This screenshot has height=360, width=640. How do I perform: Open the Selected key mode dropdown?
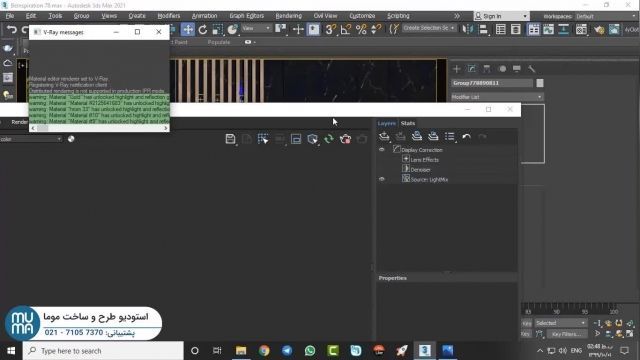561,323
